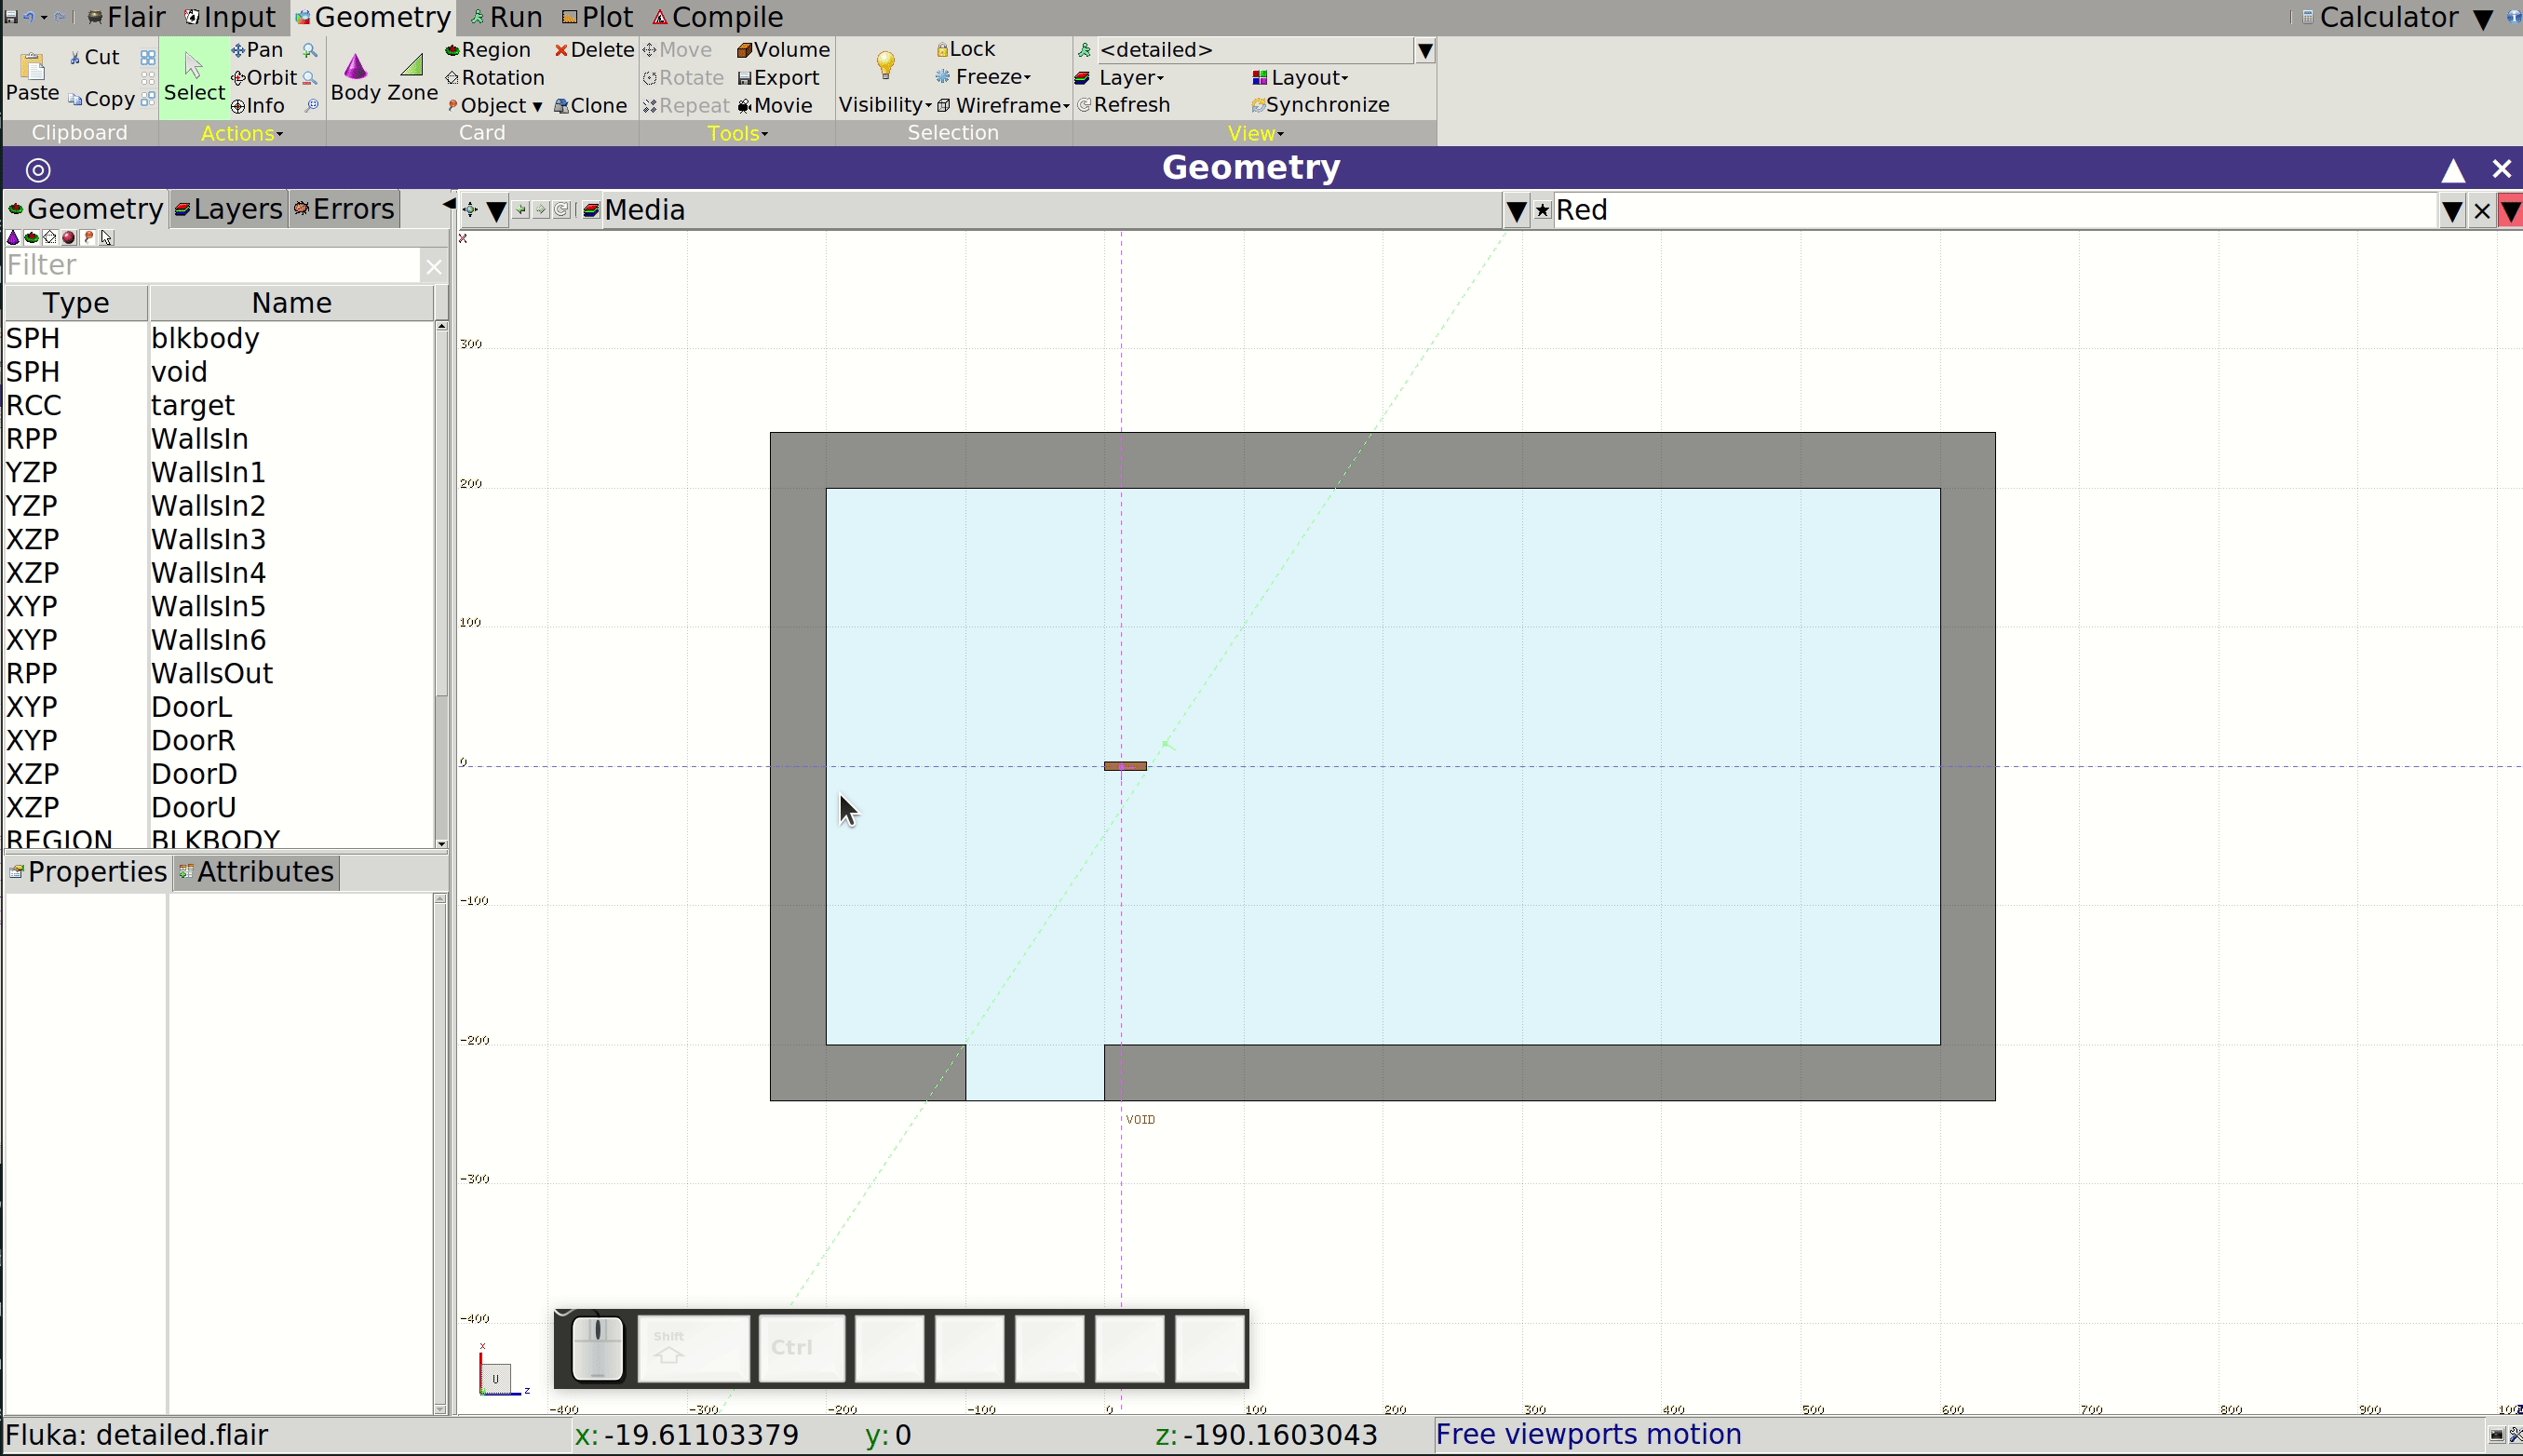Image resolution: width=2523 pixels, height=1456 pixels.
Task: Toggle the Select action mode
Action: [194, 77]
